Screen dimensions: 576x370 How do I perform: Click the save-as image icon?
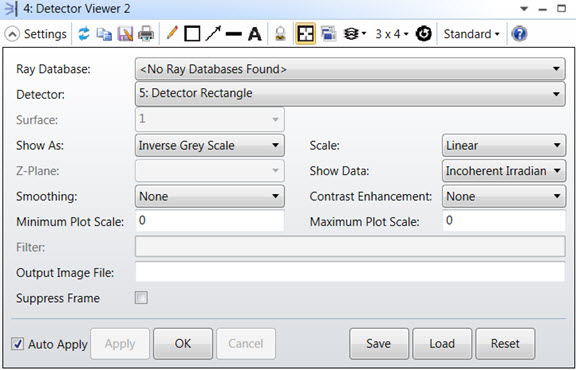click(x=125, y=34)
